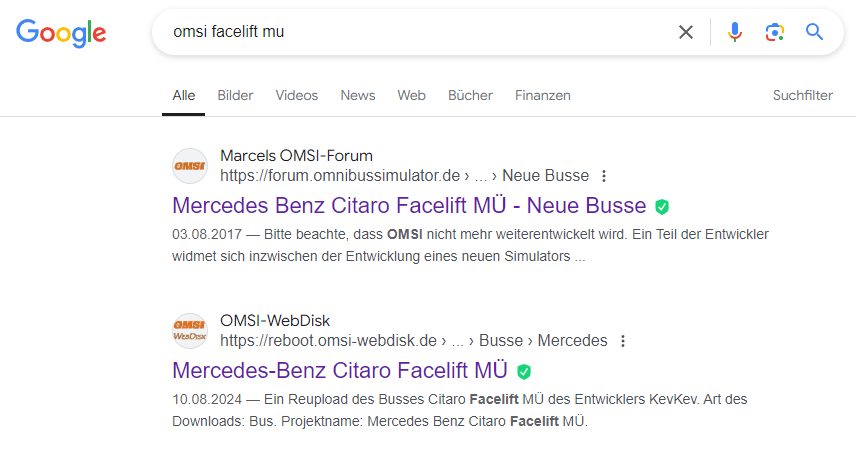
Task: Open Mercedes Benz Citaro Facelift MÜ - Neue Busse link
Action: pos(409,206)
